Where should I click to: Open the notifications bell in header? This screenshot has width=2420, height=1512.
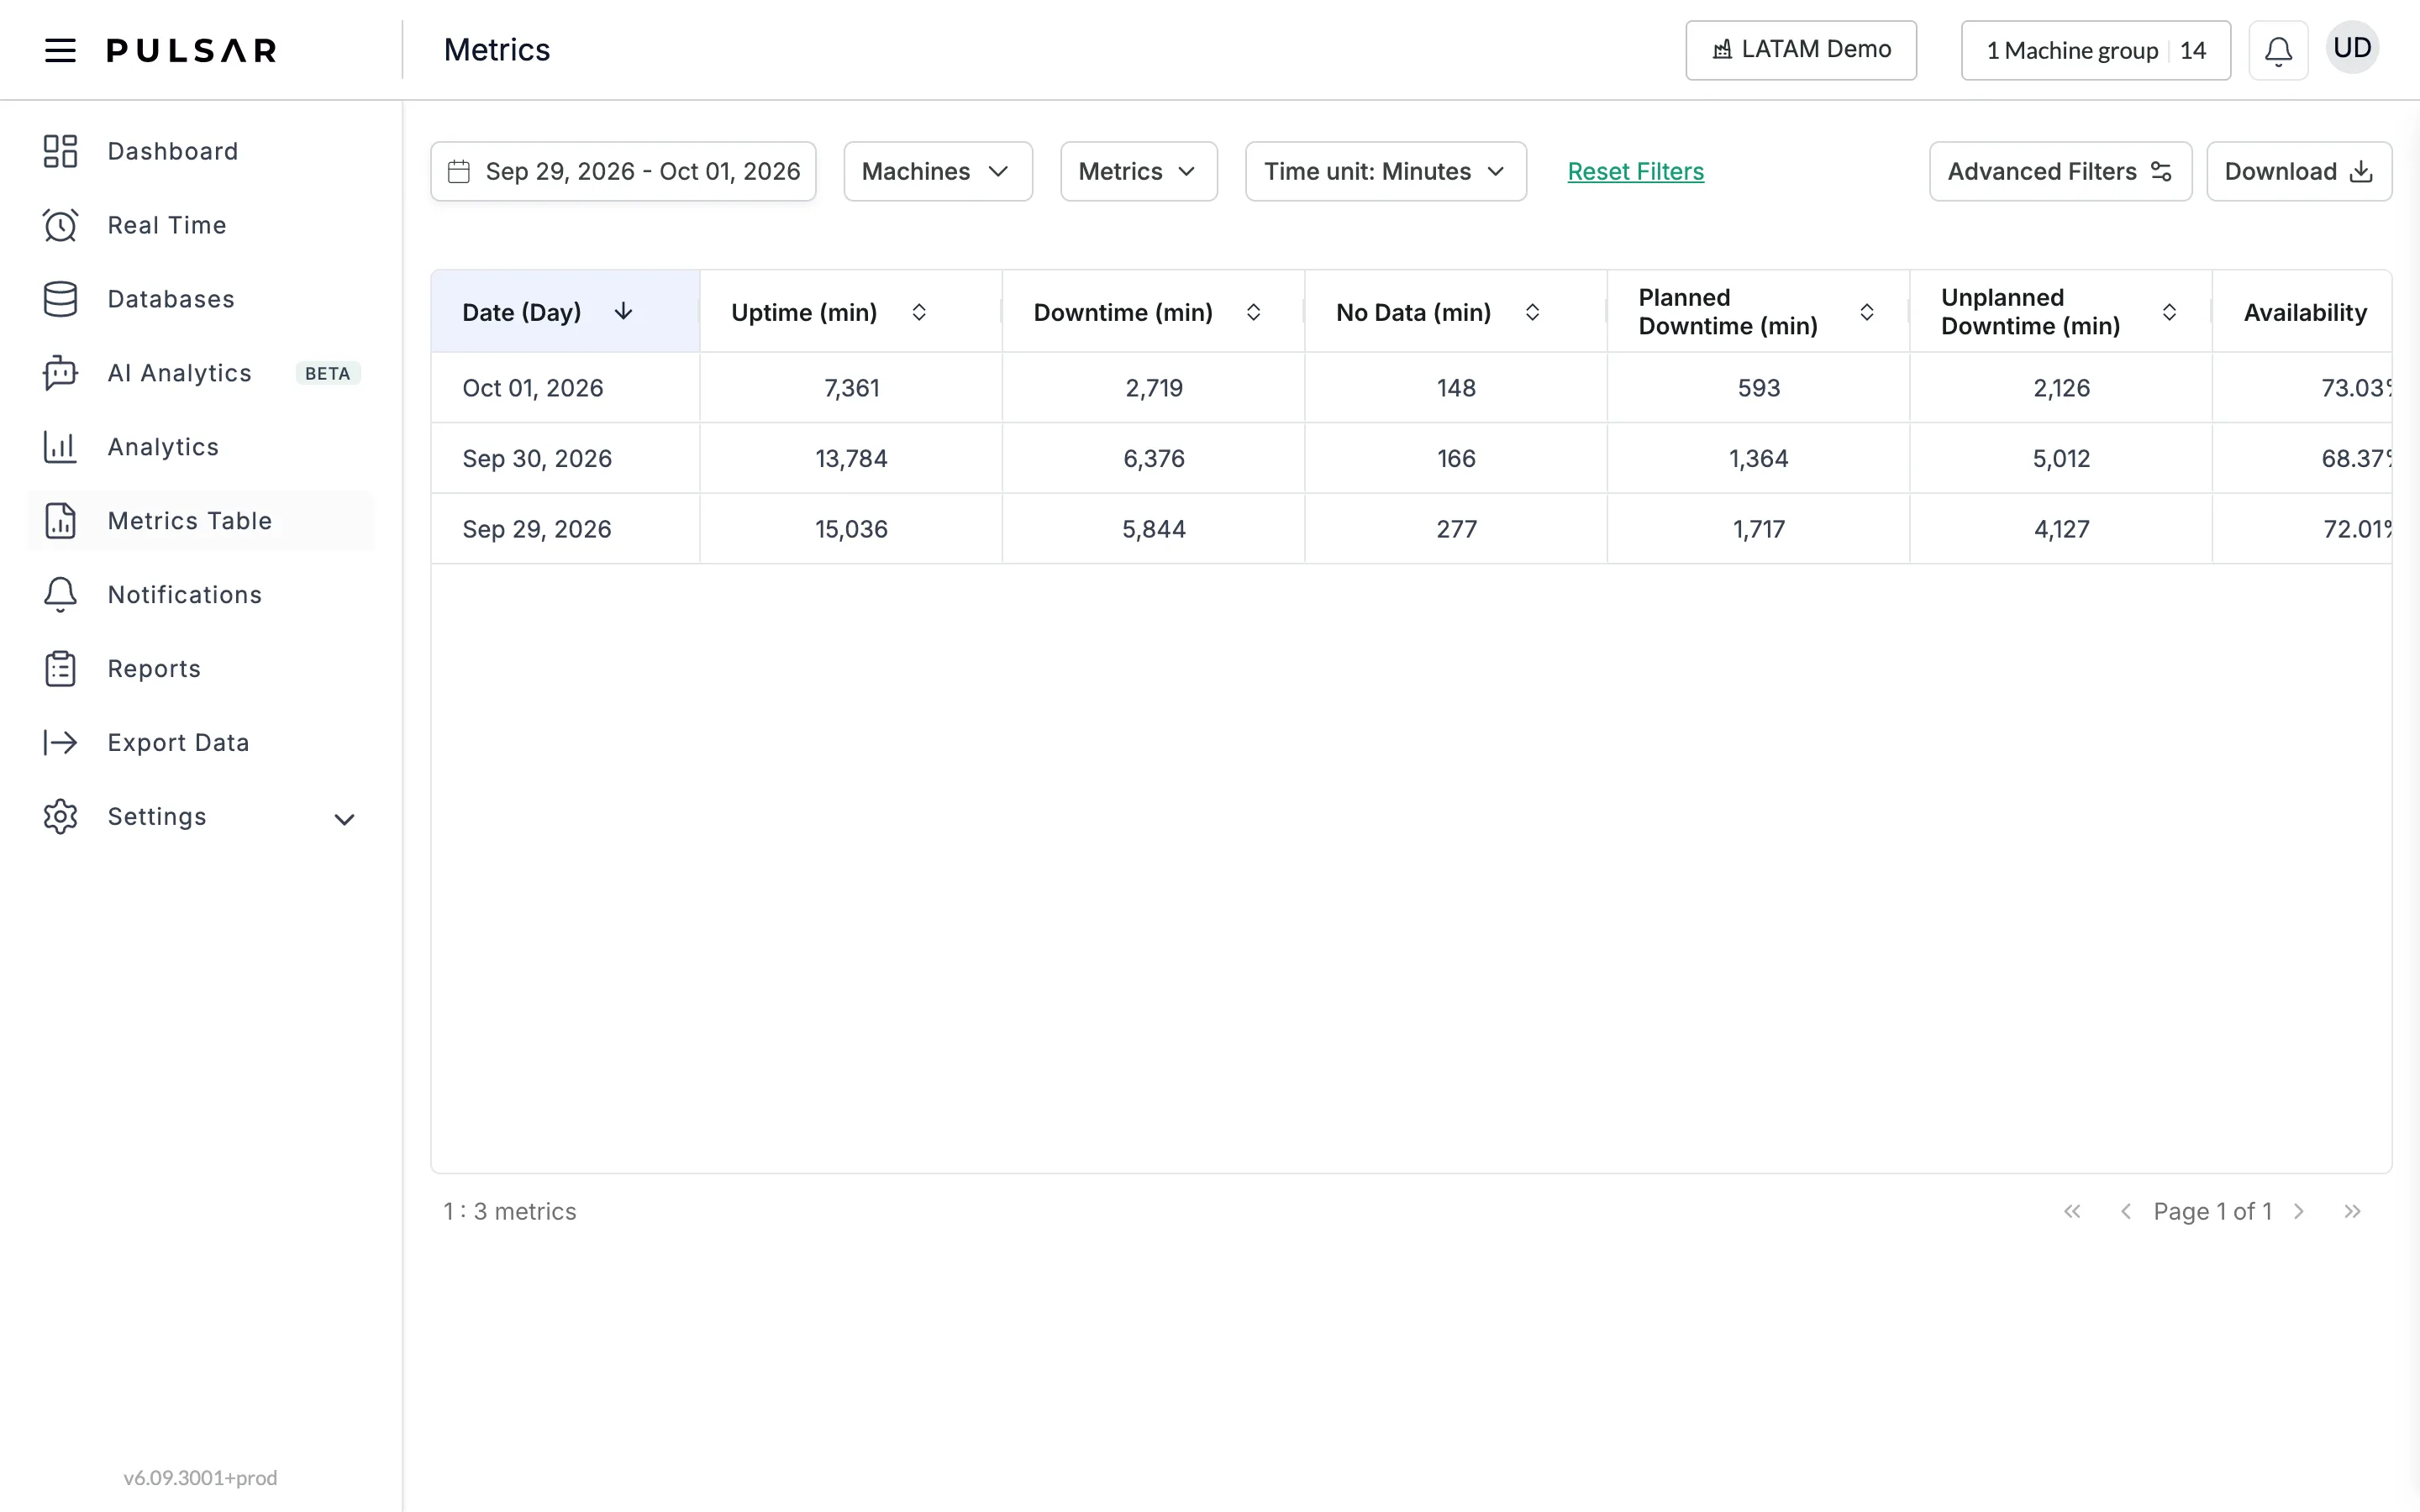tap(2278, 50)
